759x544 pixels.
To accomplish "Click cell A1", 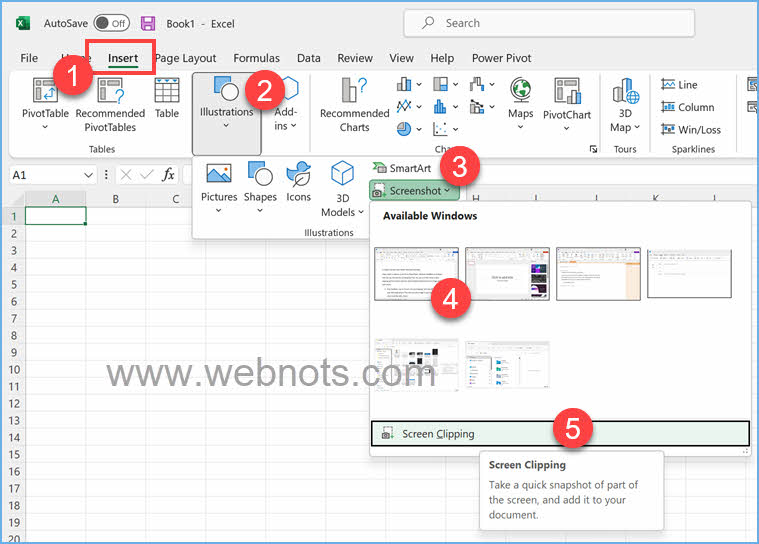I will point(56,216).
